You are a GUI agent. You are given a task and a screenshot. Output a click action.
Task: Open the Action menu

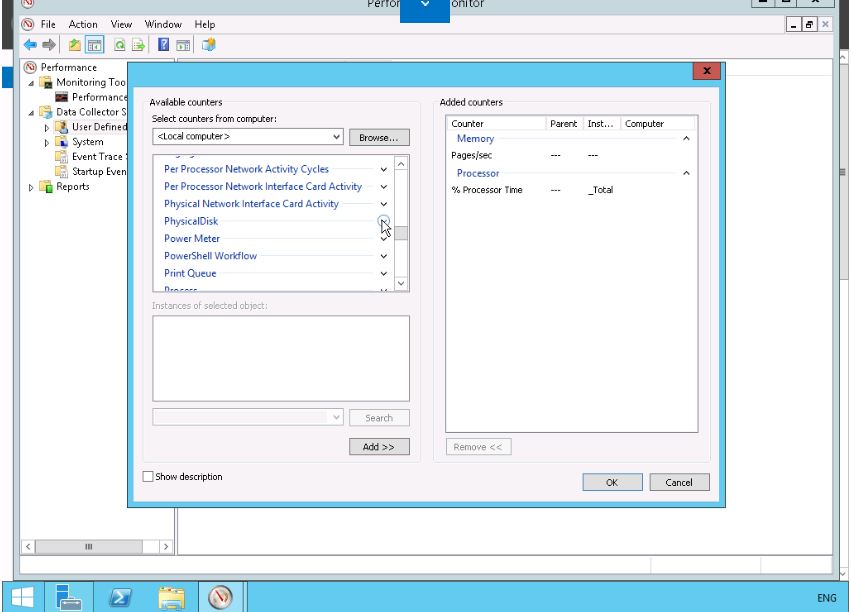click(83, 24)
